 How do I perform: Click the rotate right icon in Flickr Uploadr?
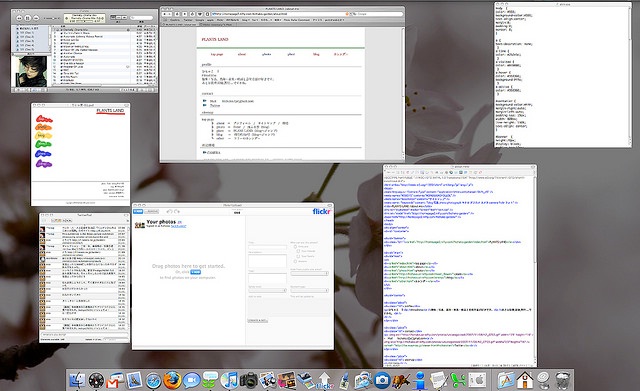(x=177, y=211)
